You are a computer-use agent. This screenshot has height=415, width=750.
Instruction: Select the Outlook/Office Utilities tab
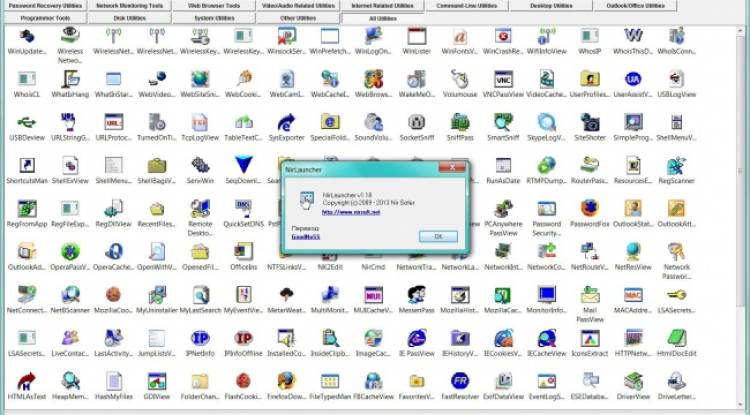point(635,6)
